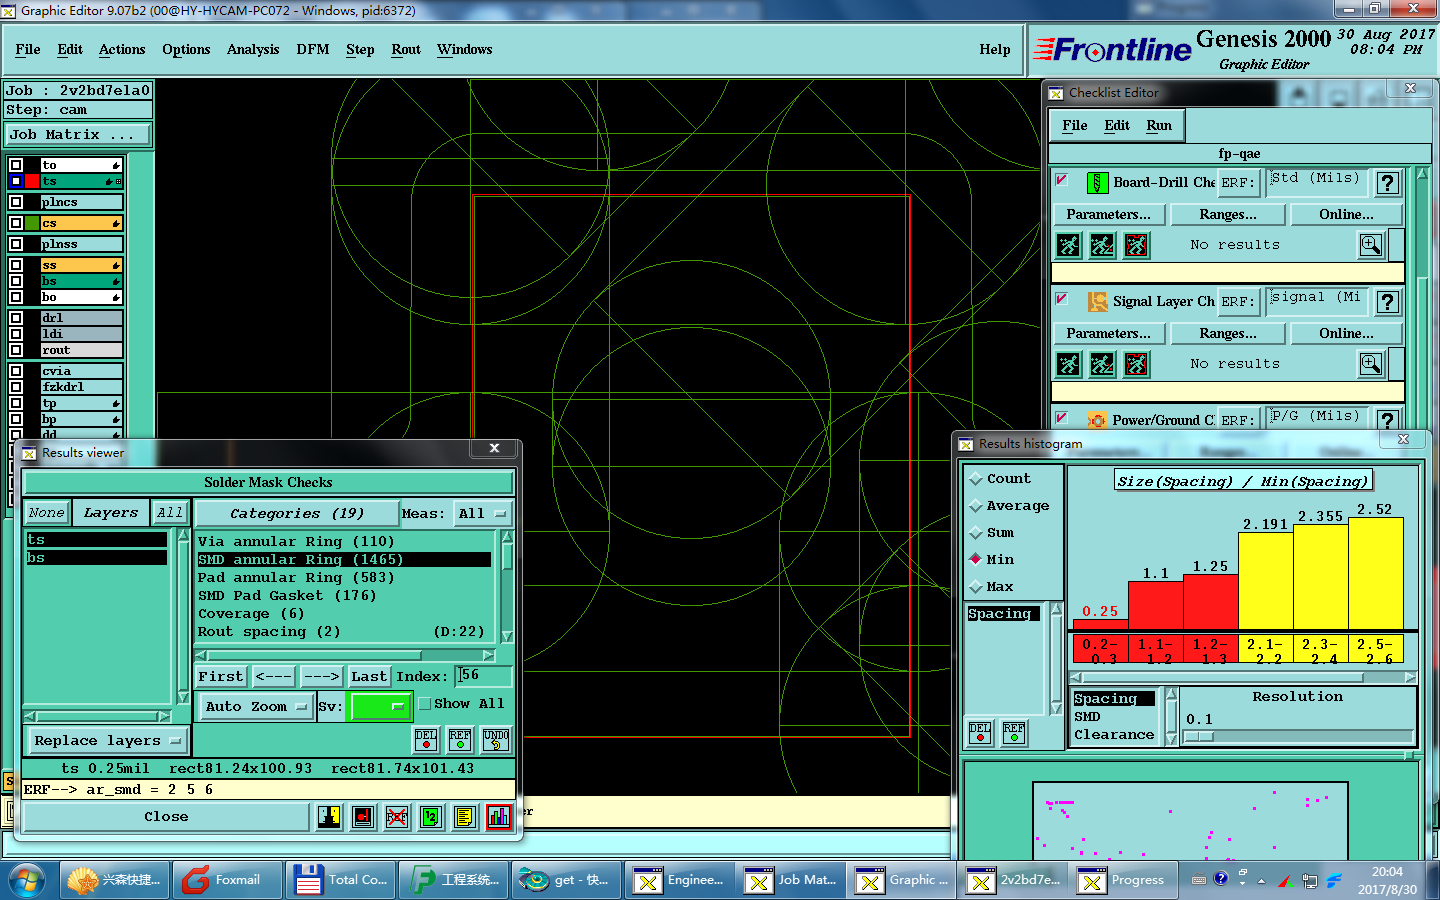Viewport: 1440px width, 900px height.
Task: Click the yellow report note icon
Action: coord(464,817)
